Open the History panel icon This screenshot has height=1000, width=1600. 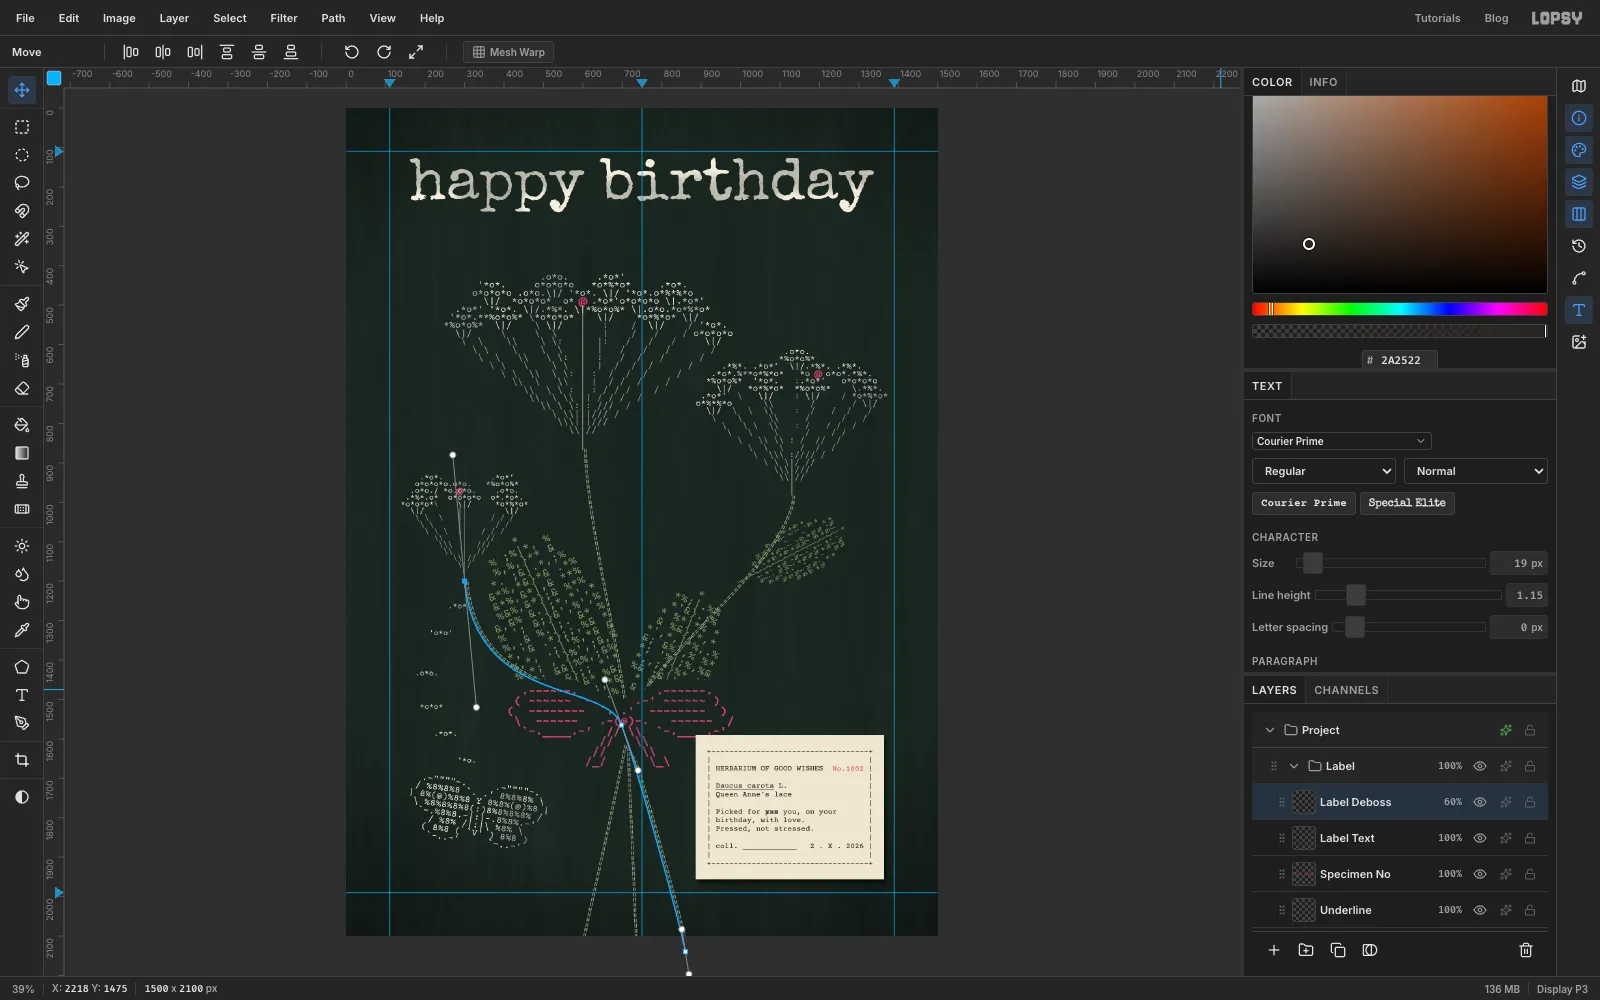point(1579,246)
